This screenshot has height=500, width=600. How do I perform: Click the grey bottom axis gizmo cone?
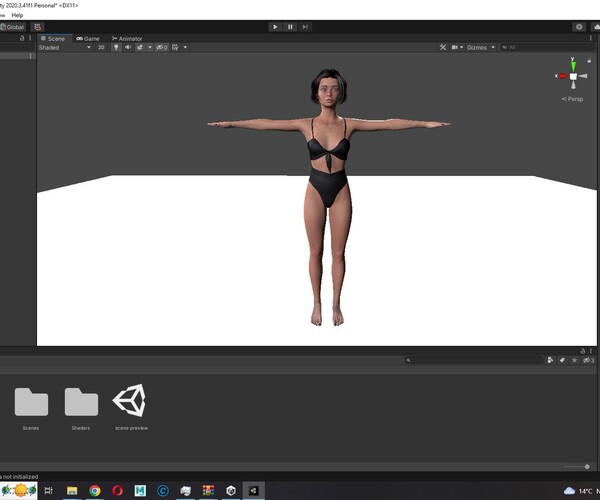pos(573,85)
